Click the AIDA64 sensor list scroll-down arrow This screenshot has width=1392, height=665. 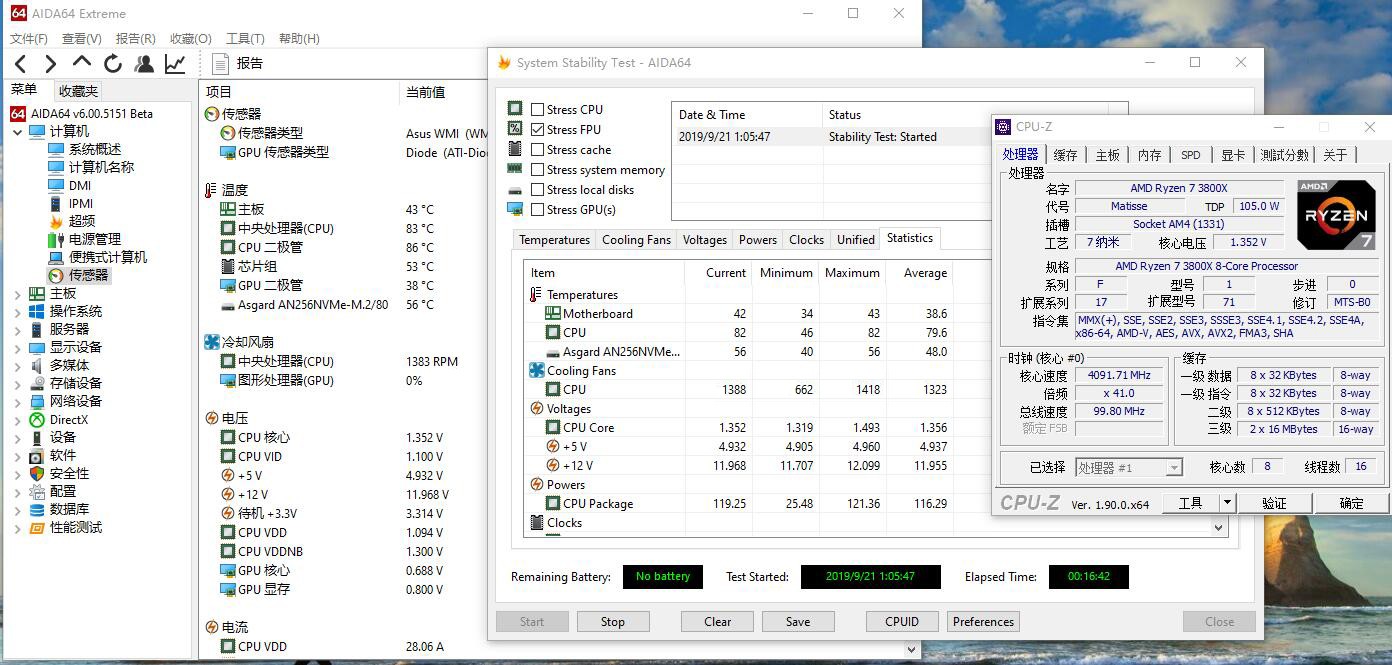coord(911,648)
